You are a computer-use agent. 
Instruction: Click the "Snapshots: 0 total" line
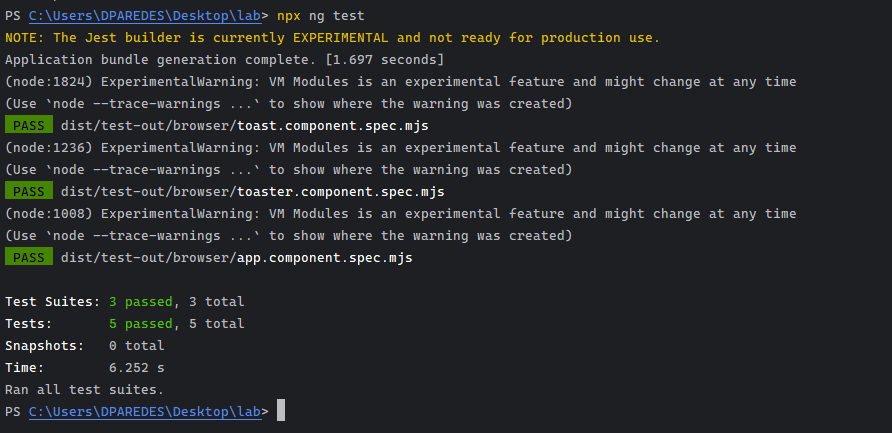click(x=84, y=345)
